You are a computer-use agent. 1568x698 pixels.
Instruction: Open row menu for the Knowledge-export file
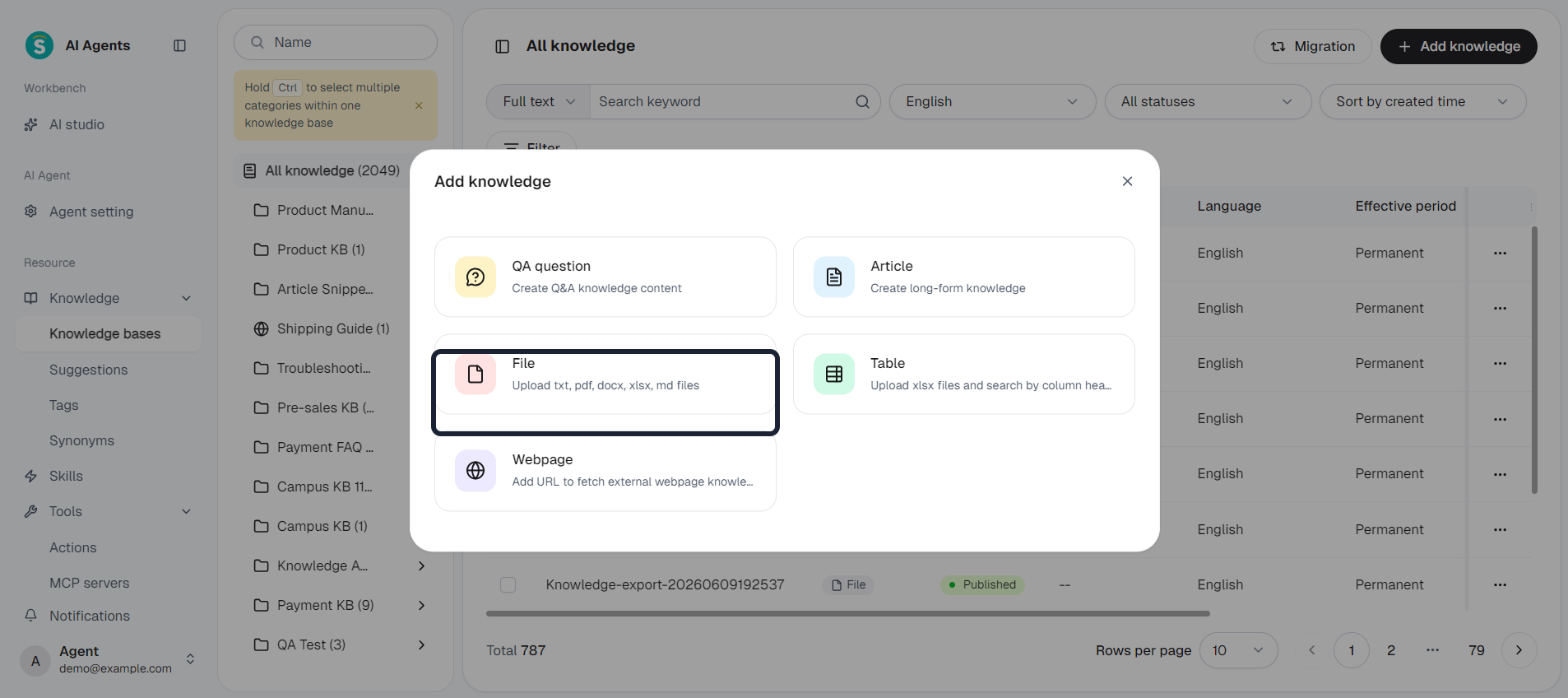pyautogui.click(x=1500, y=585)
